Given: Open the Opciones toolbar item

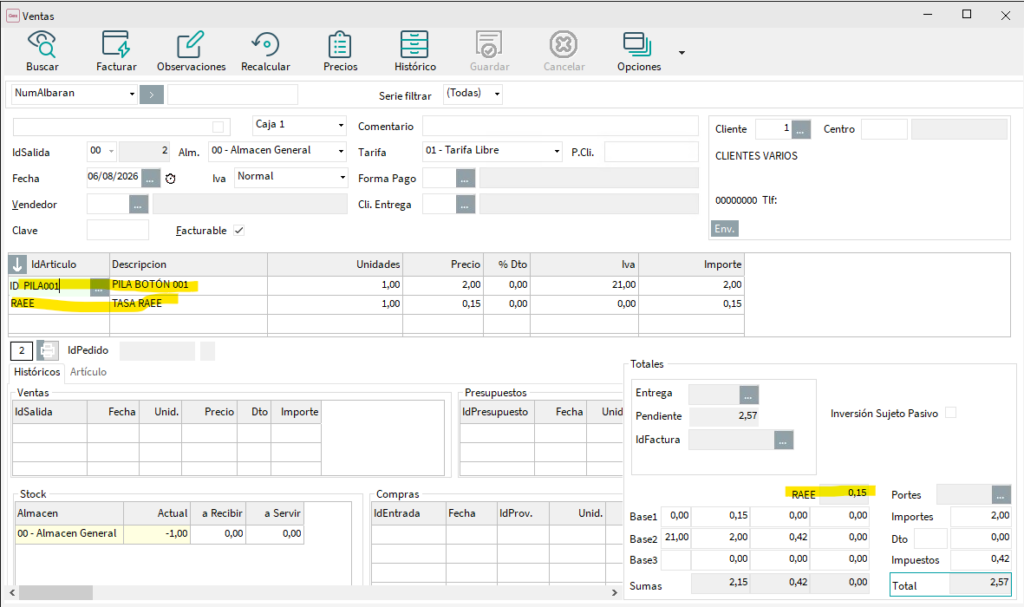Looking at the screenshot, I should [x=639, y=51].
